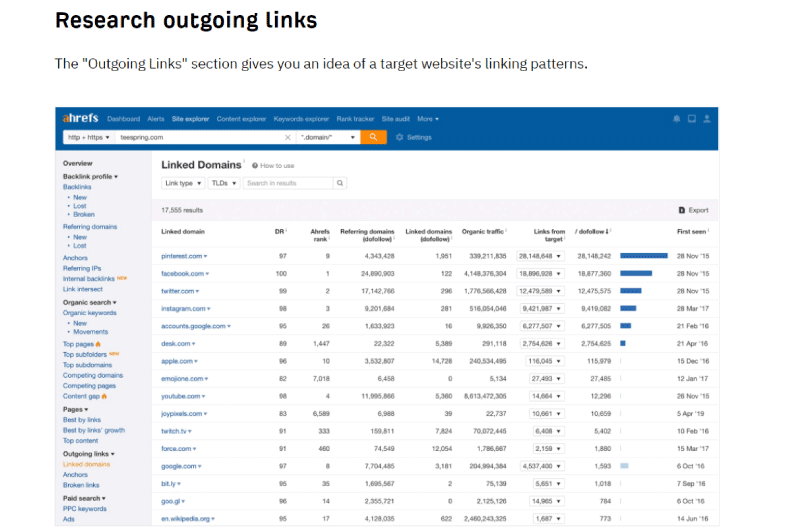The width and height of the screenshot is (800, 530).
Task: Open Referring IPs in sidebar
Action: point(82,268)
